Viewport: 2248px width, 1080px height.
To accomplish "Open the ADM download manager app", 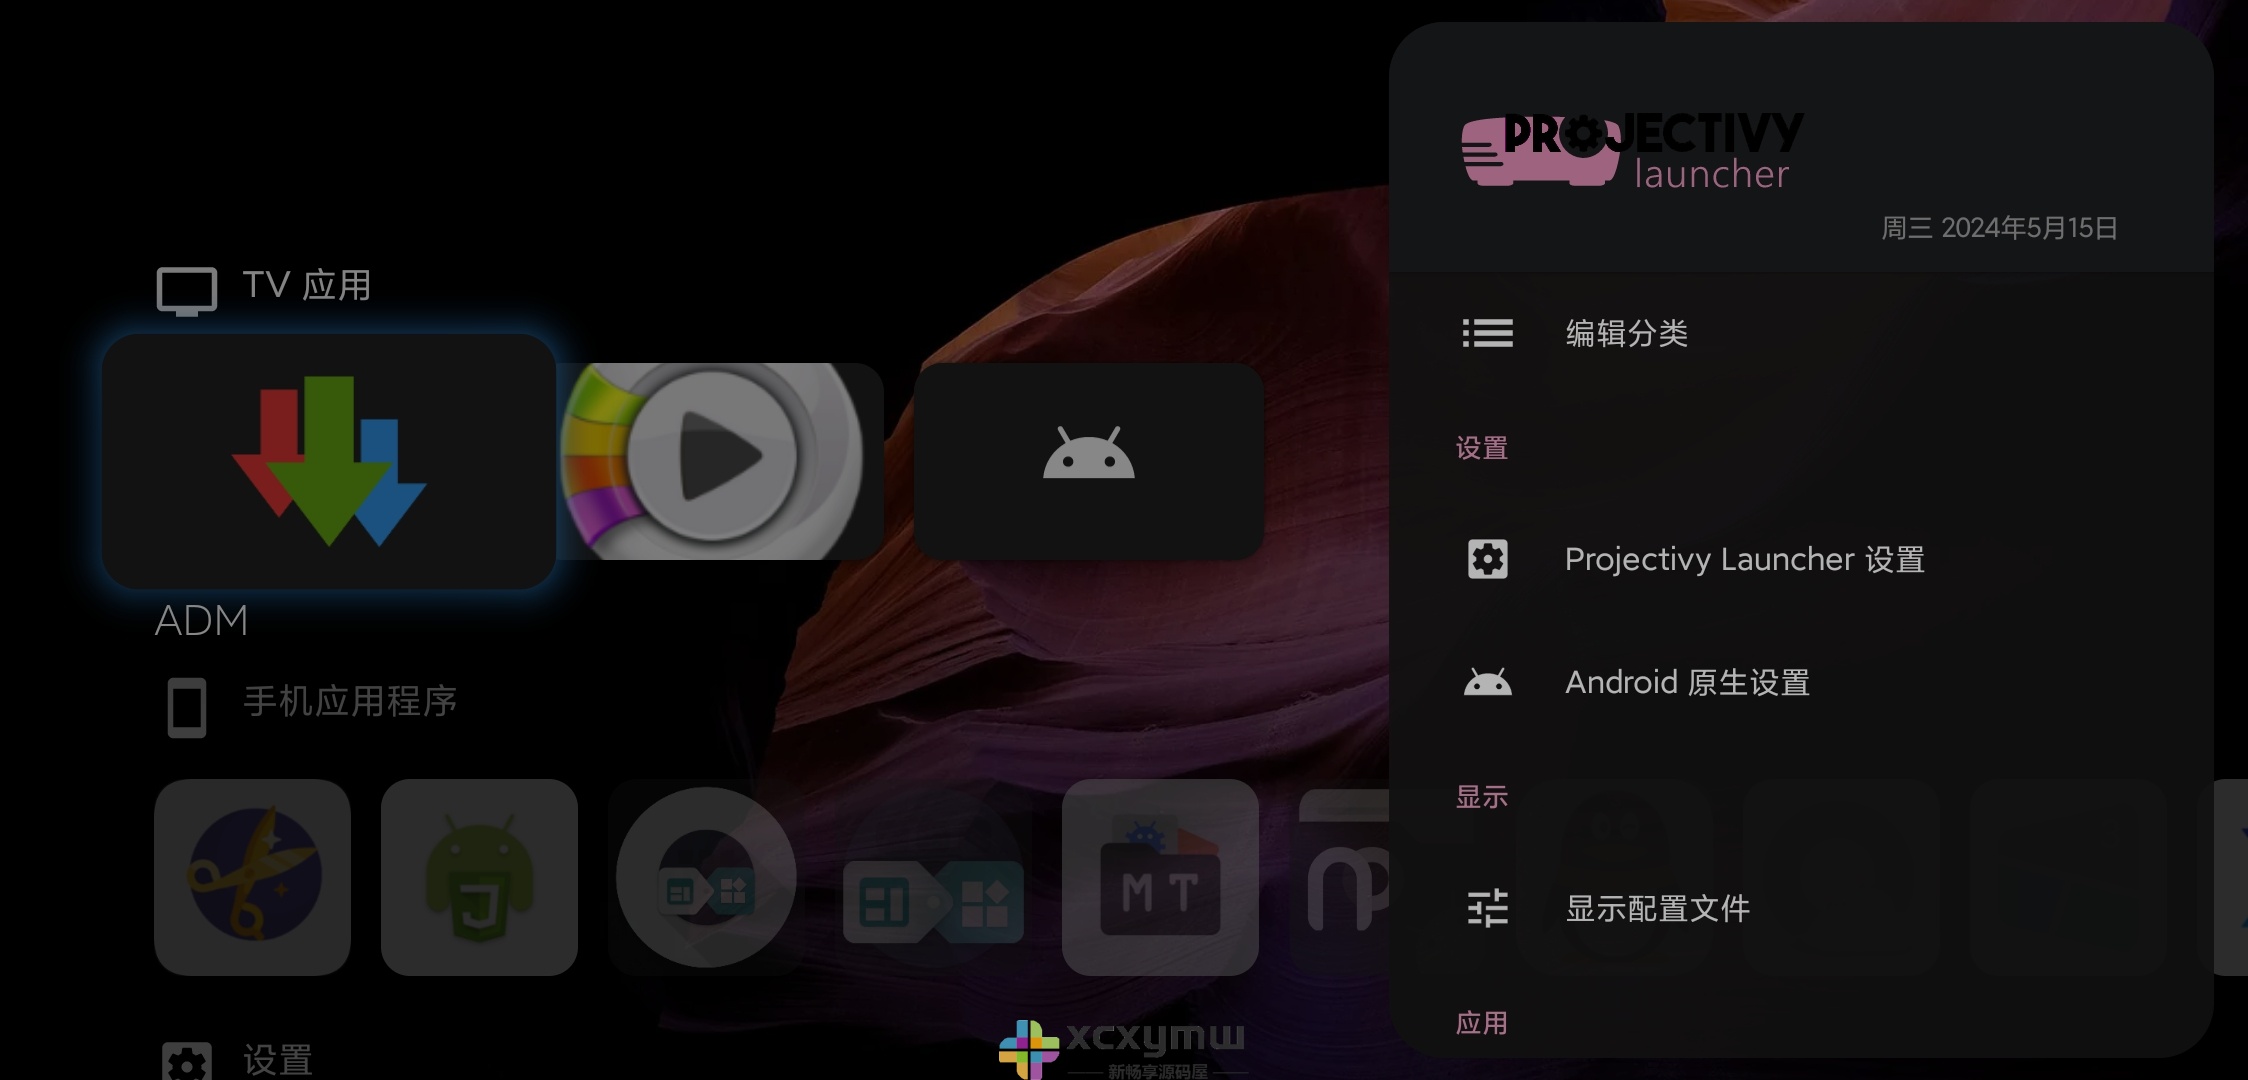I will [330, 460].
